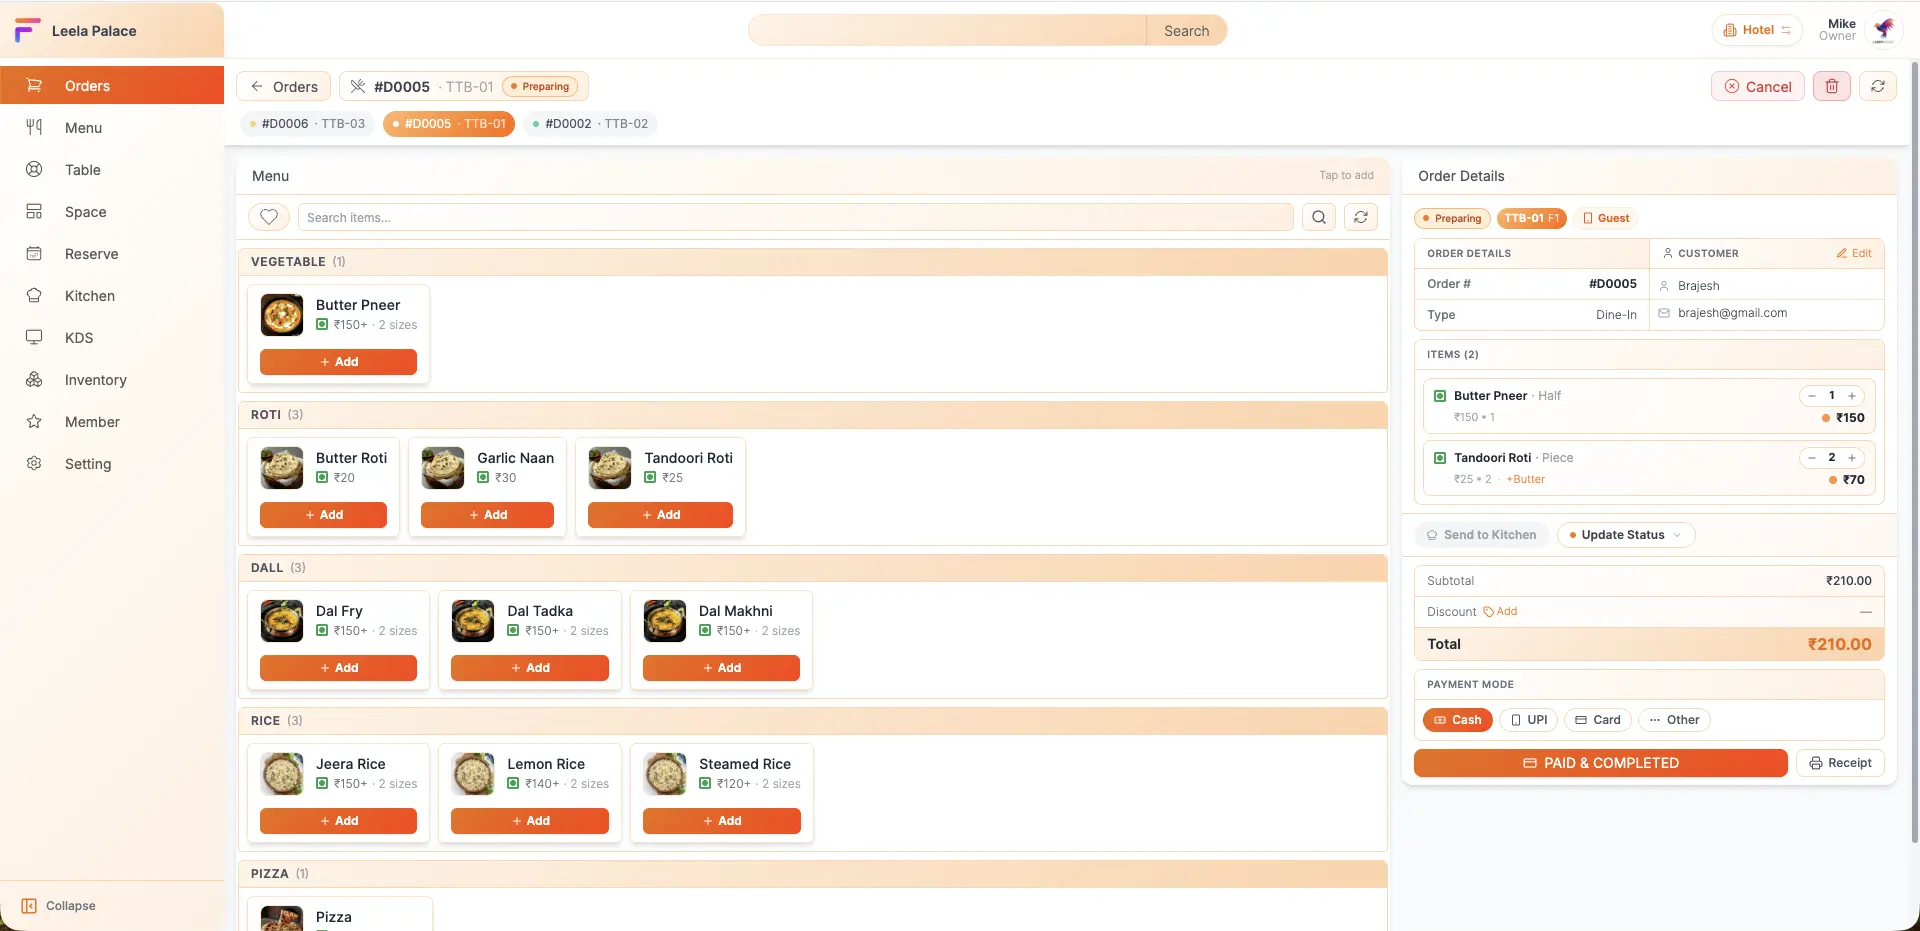Click PAID & COMPLETED button

1600,763
